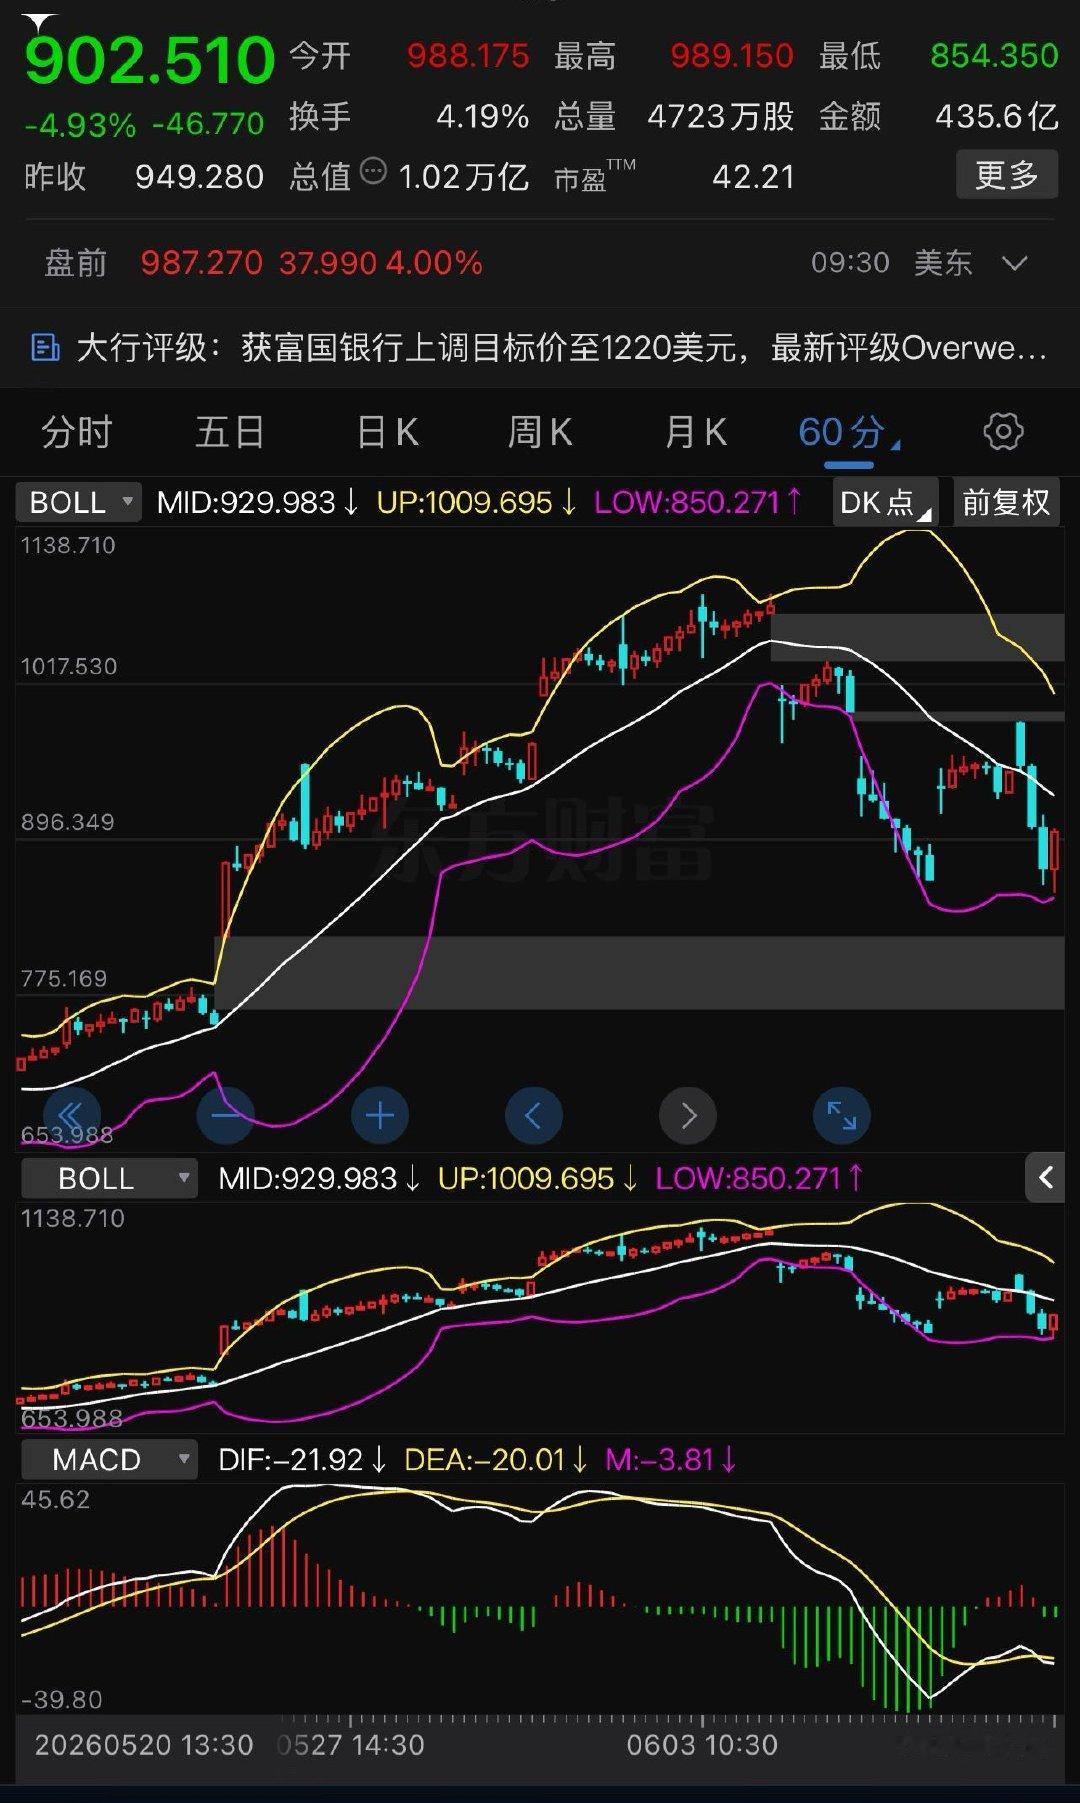Screen dimensions: 1080x1803
Task: Open the news document icon
Action: [45, 348]
